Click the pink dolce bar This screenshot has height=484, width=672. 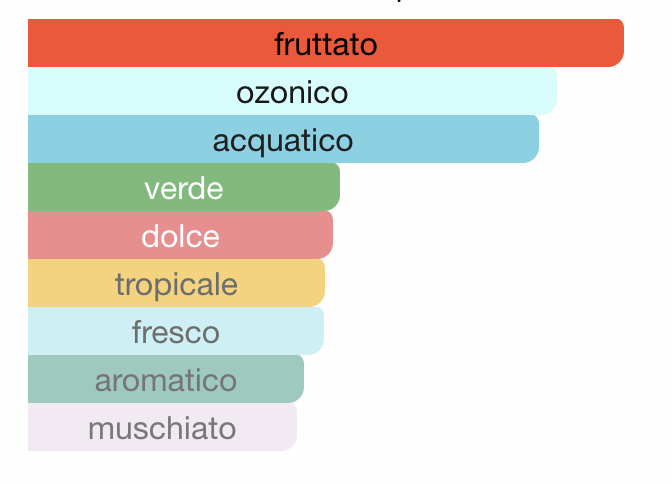pos(180,235)
